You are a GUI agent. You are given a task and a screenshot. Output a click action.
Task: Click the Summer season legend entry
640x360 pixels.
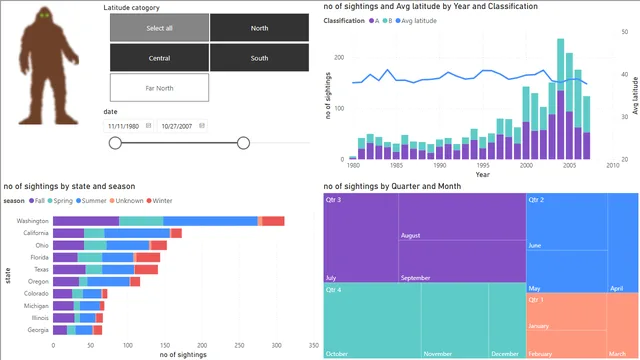coord(91,201)
